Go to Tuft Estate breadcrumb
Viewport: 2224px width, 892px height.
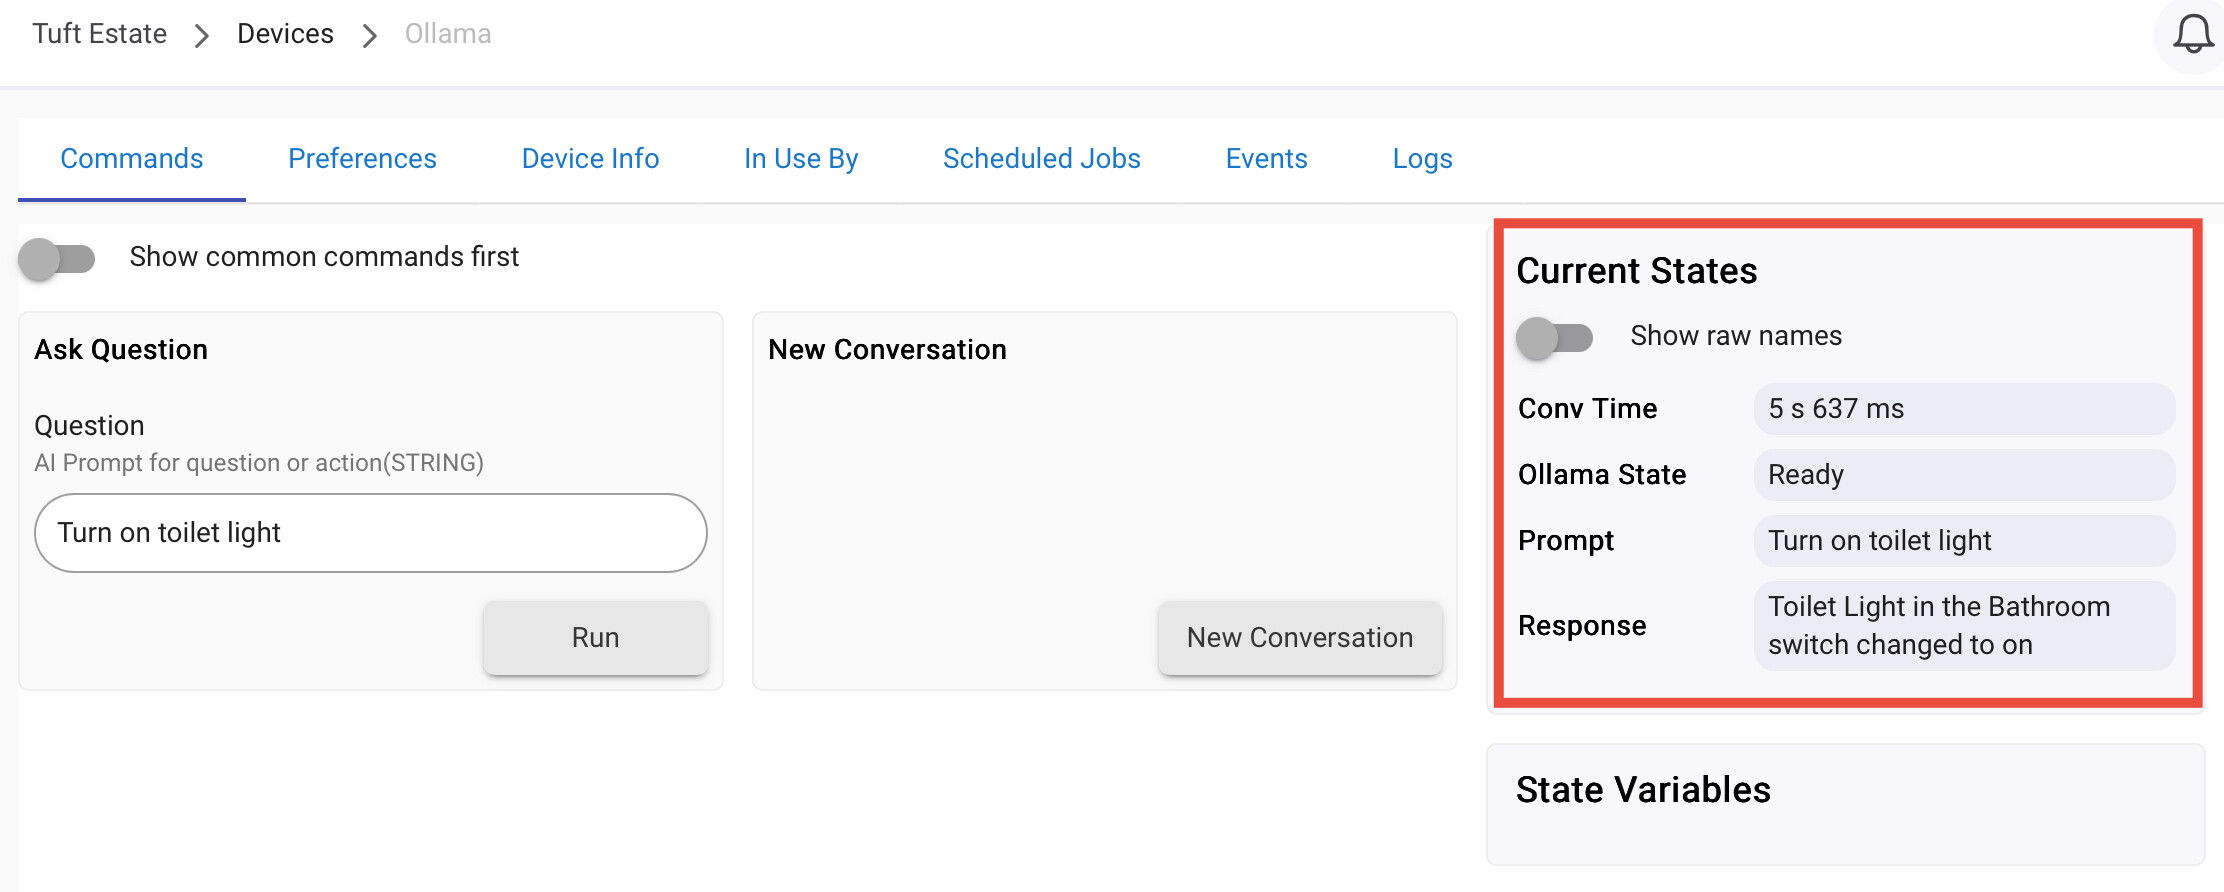click(x=99, y=34)
